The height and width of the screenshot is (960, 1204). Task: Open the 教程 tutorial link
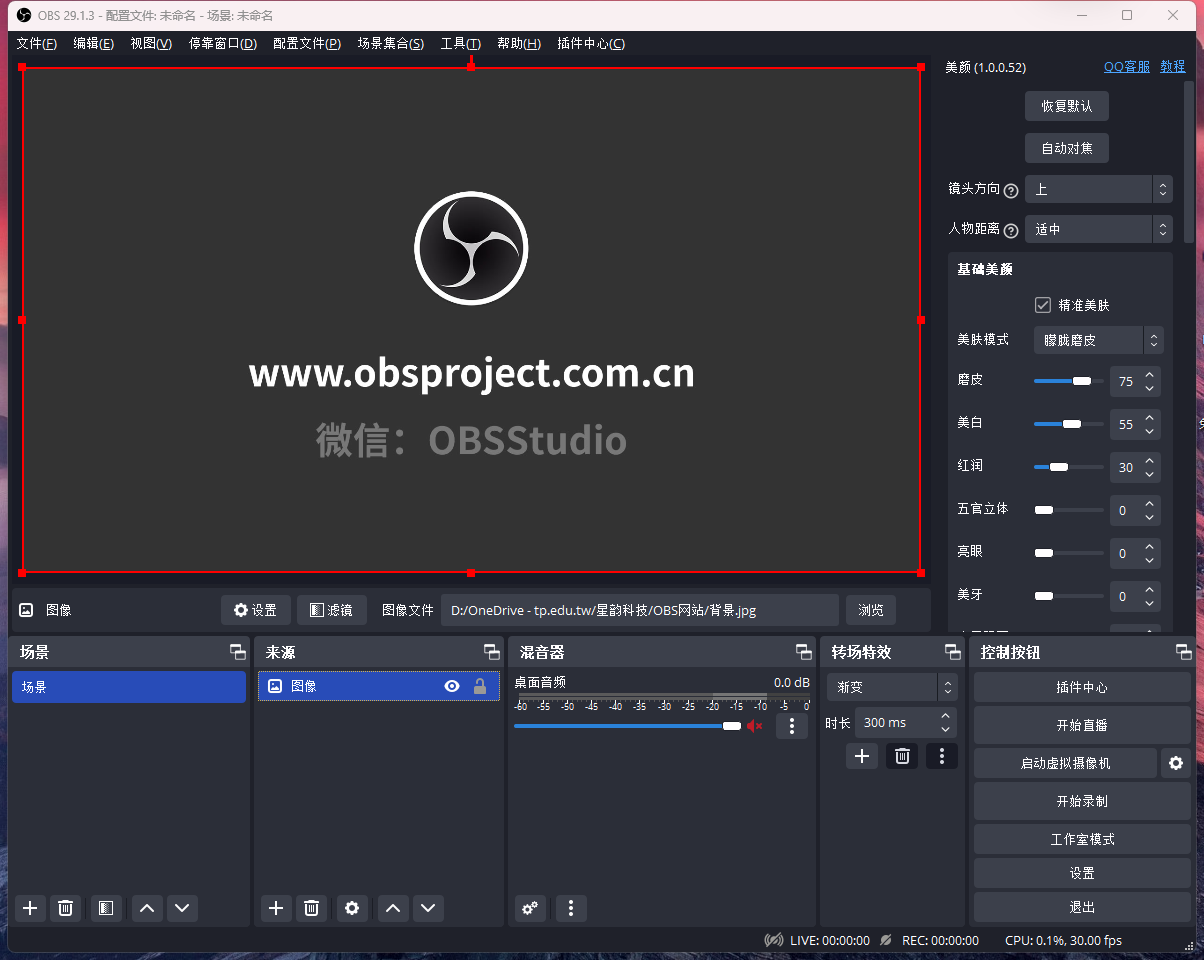[1173, 67]
